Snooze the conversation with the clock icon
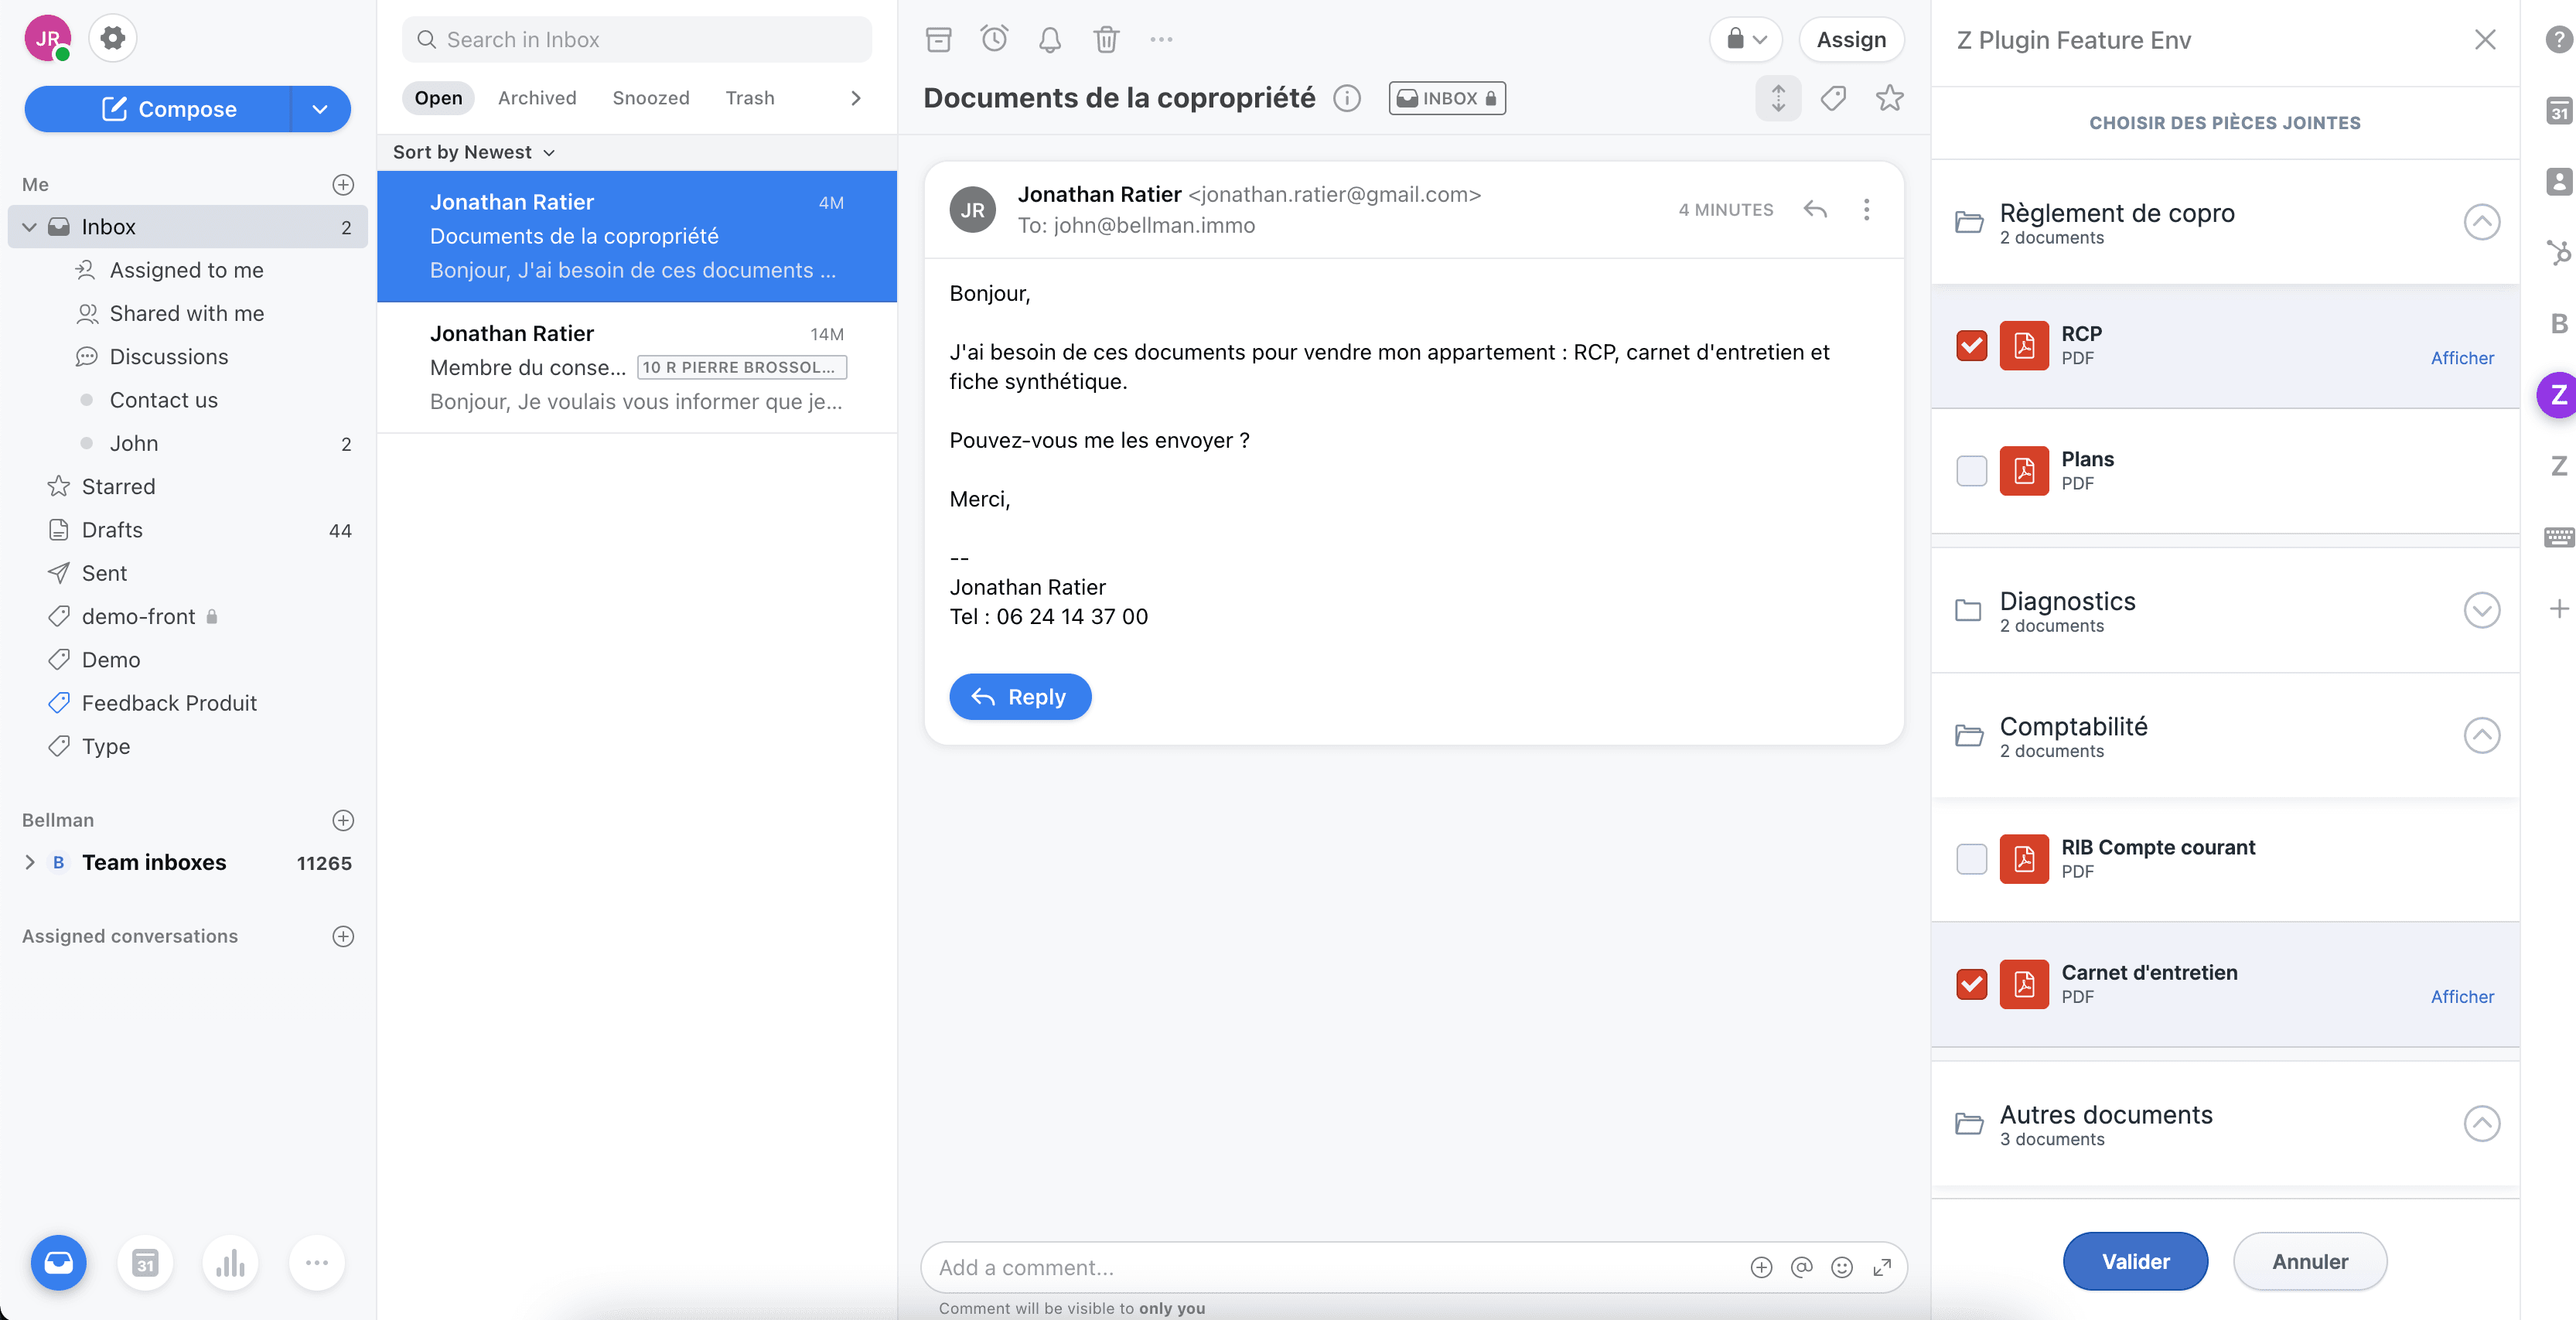The width and height of the screenshot is (2576, 1320). [x=994, y=39]
